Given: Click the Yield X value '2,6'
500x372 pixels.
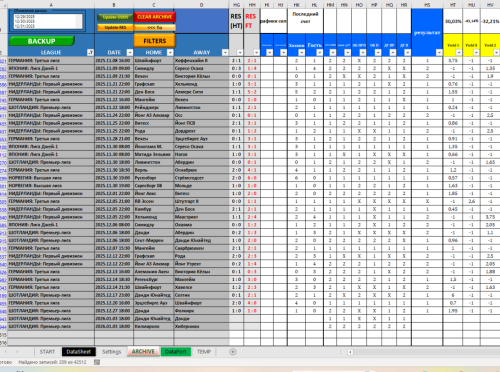Looking at the screenshot, I should 471,201.
